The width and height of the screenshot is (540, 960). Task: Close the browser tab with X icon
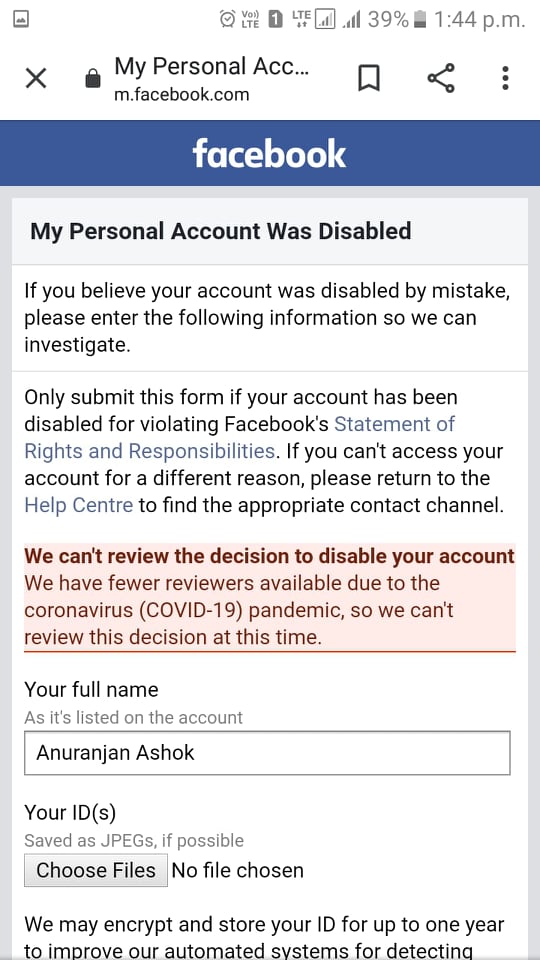[36, 78]
